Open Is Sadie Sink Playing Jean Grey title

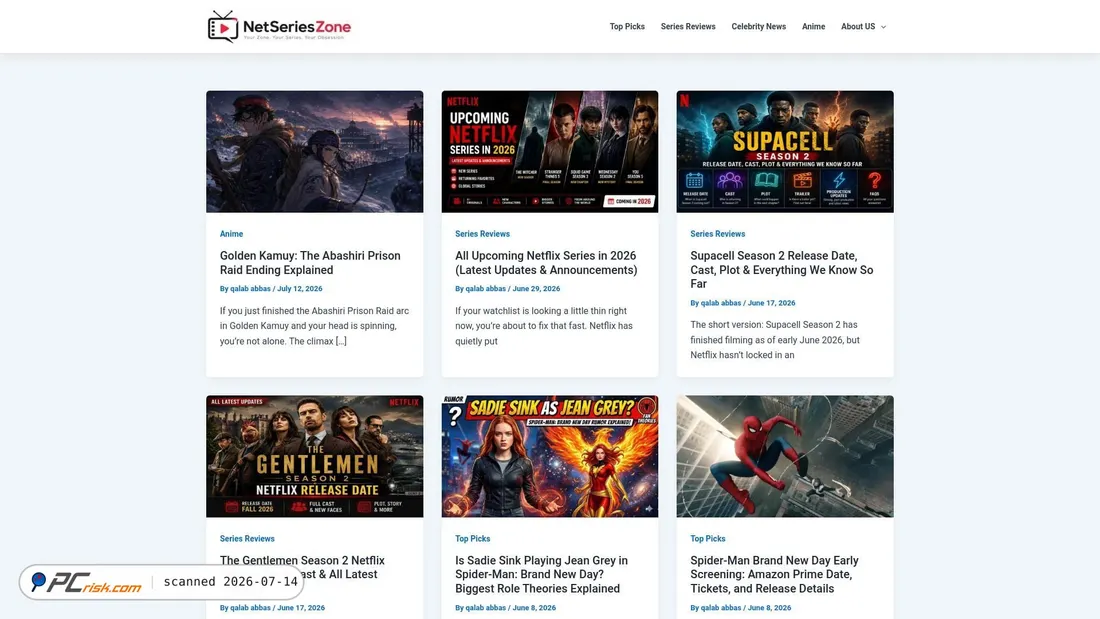pos(541,574)
